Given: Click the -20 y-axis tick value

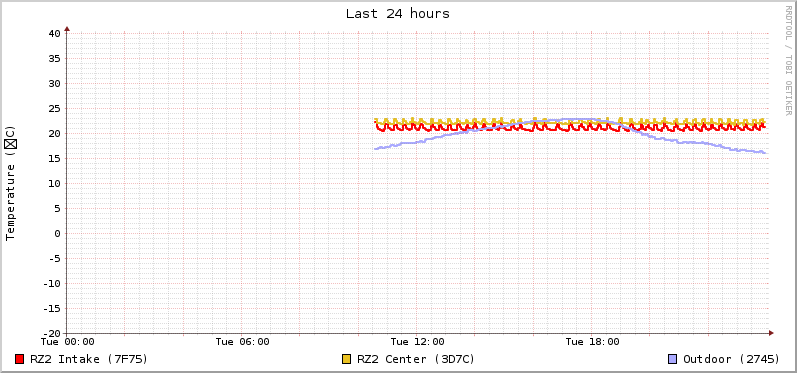Looking at the screenshot, I should click(52, 333).
